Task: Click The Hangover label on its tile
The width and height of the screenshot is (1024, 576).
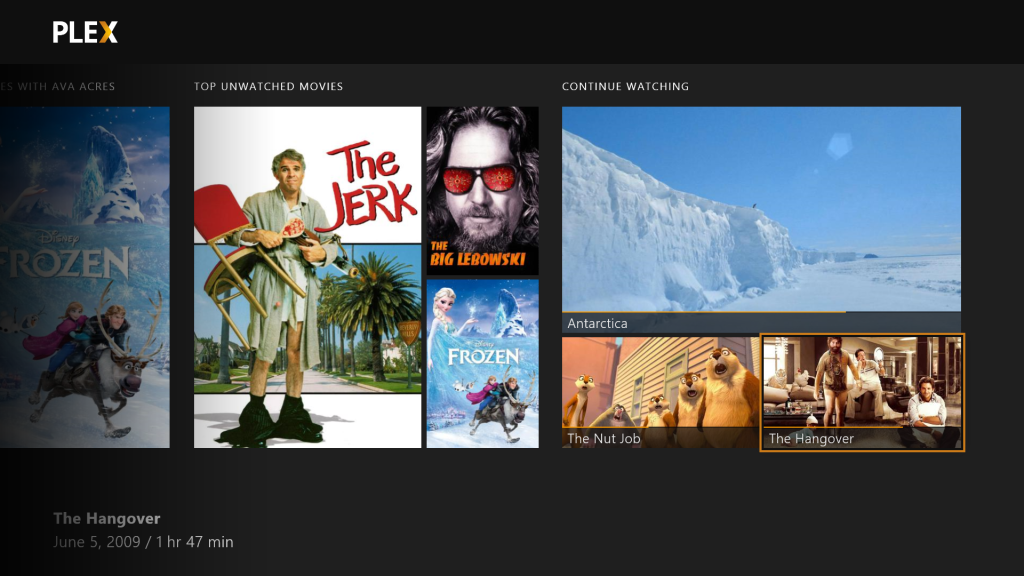Action: coord(811,439)
